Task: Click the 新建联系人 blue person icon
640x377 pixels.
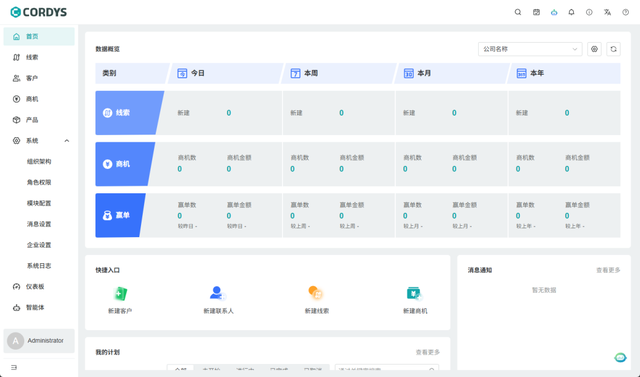Action: 218,293
